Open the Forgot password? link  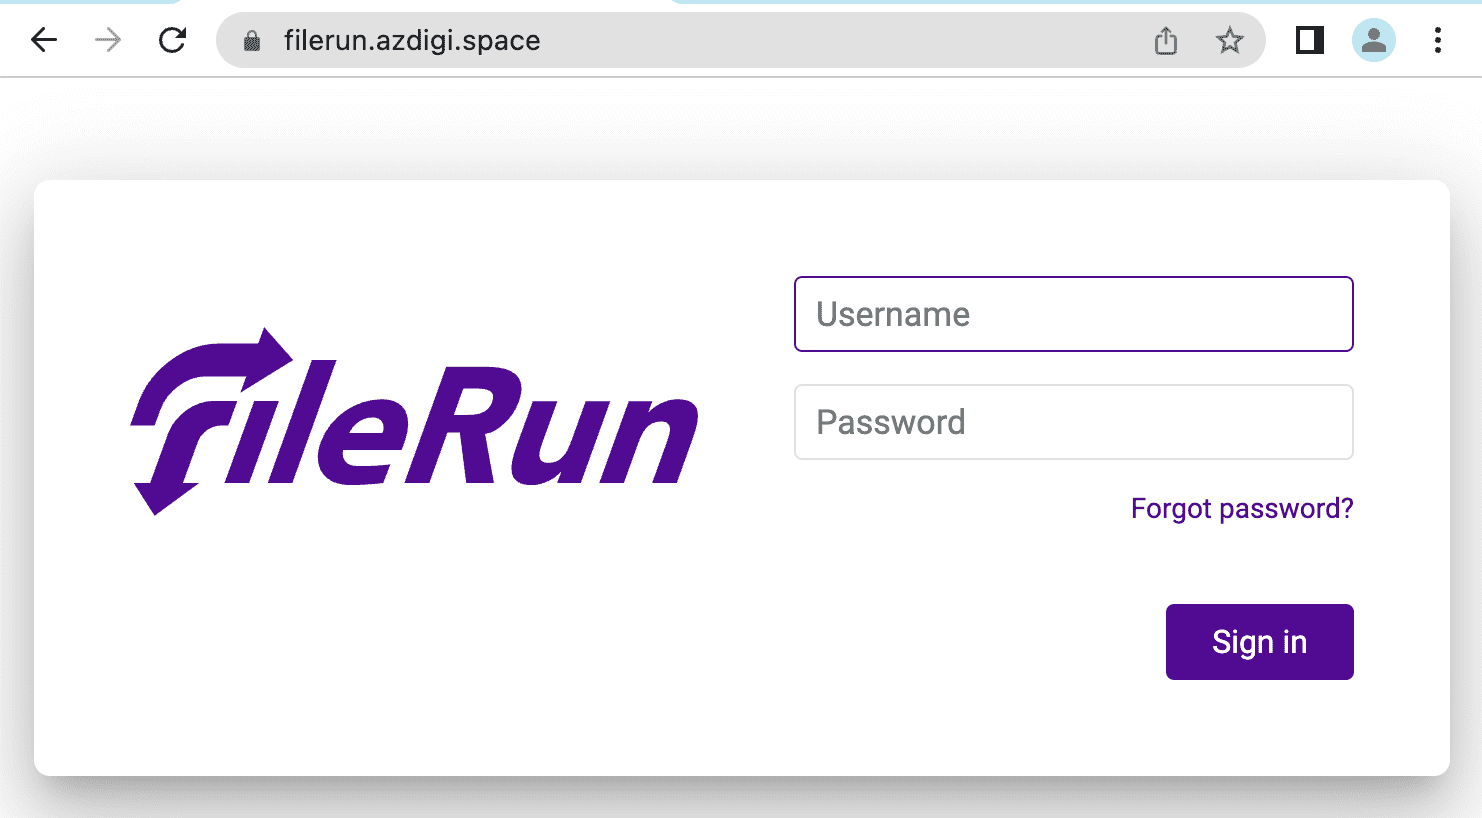tap(1242, 509)
